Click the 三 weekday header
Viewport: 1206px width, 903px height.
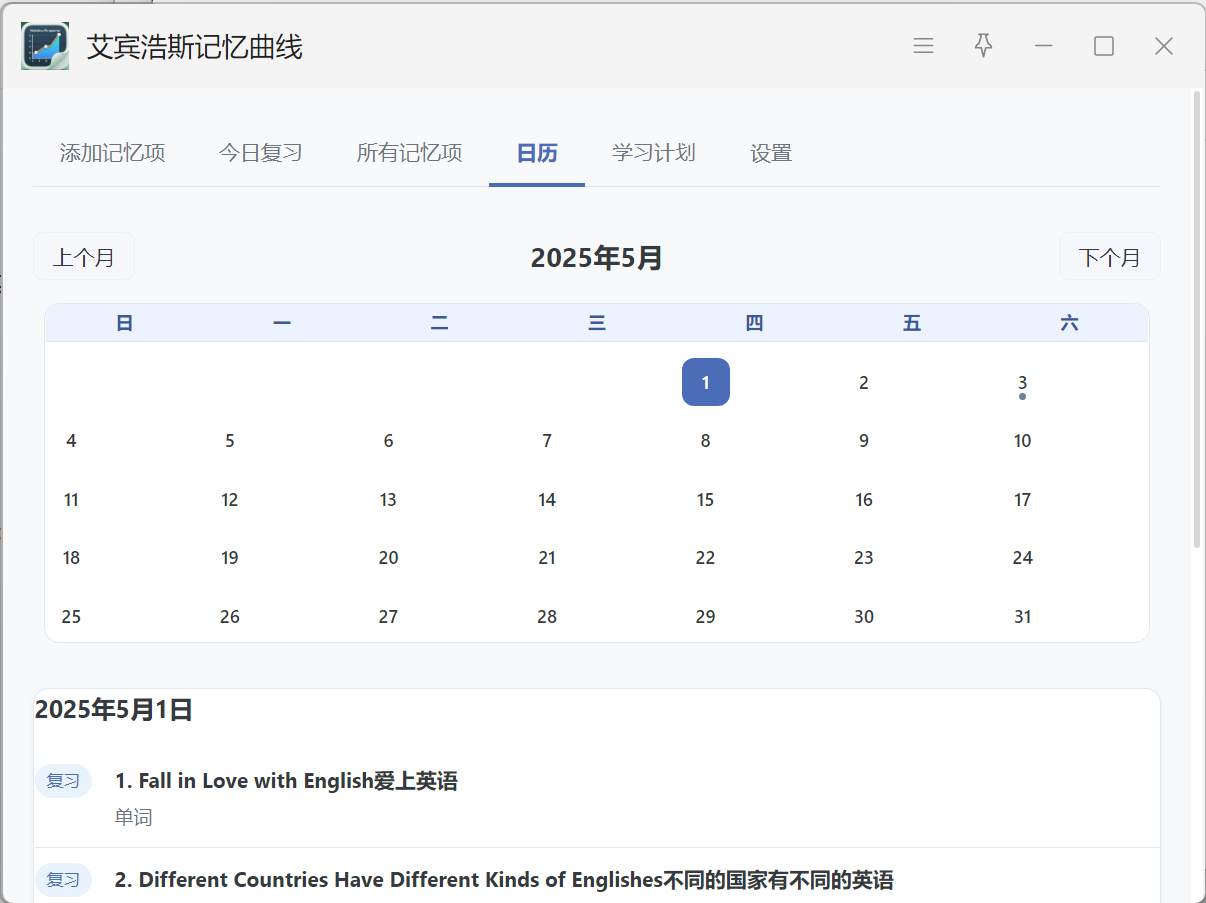click(x=597, y=323)
